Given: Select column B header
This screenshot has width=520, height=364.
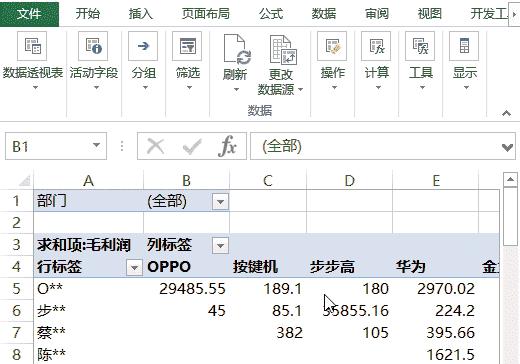Looking at the screenshot, I should [186, 181].
